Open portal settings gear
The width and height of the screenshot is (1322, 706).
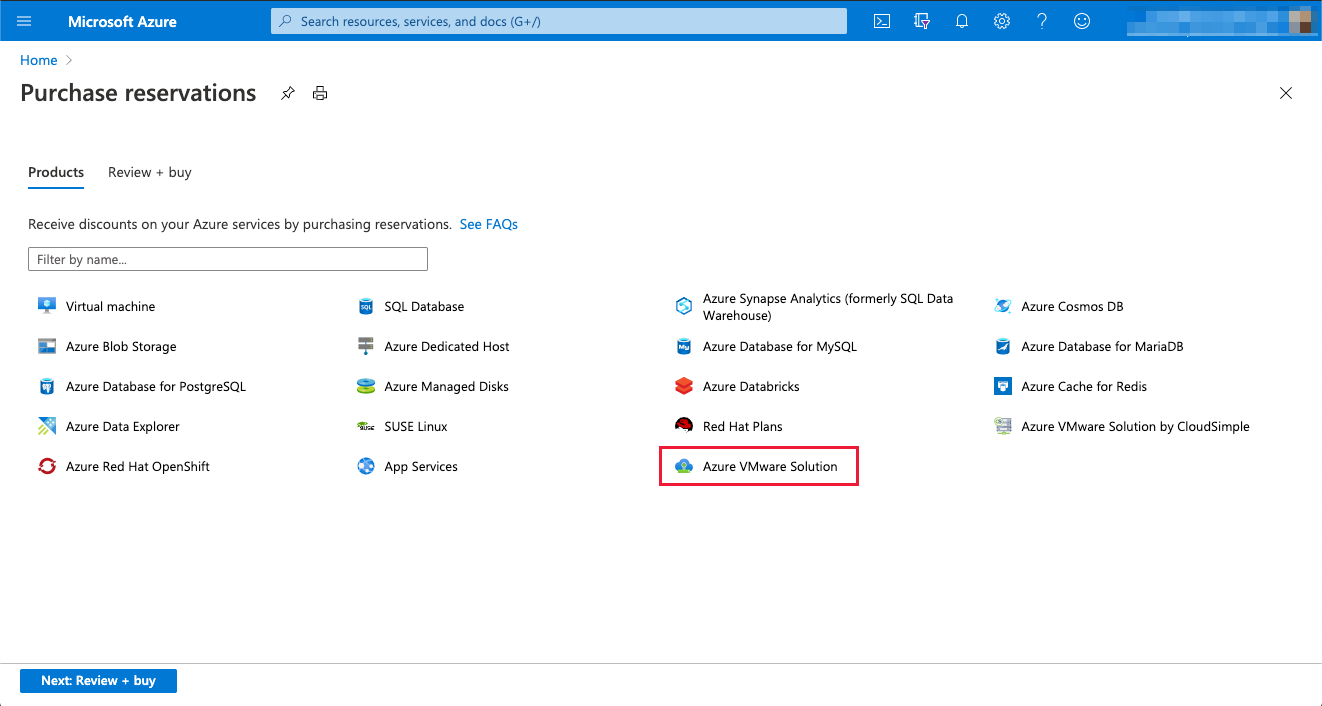[x=1002, y=21]
